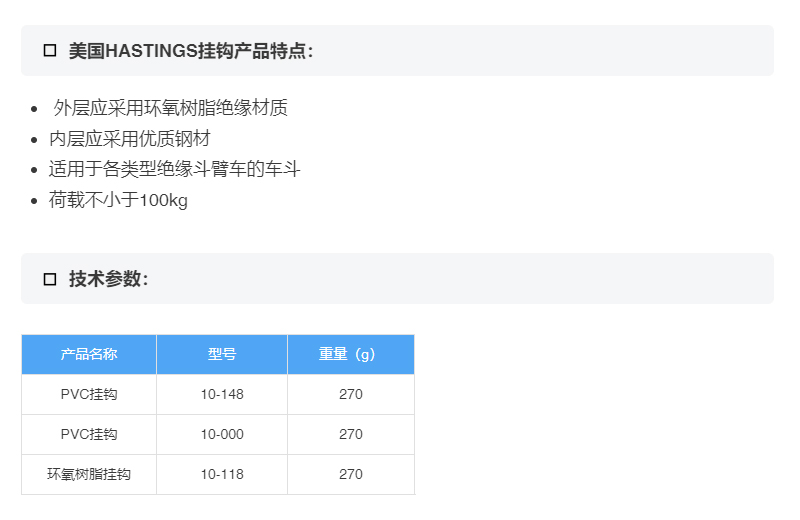The image size is (800, 520).
Task: Select the 美国HASTINGS挂钩产品特点 heading text
Action: click(x=191, y=51)
